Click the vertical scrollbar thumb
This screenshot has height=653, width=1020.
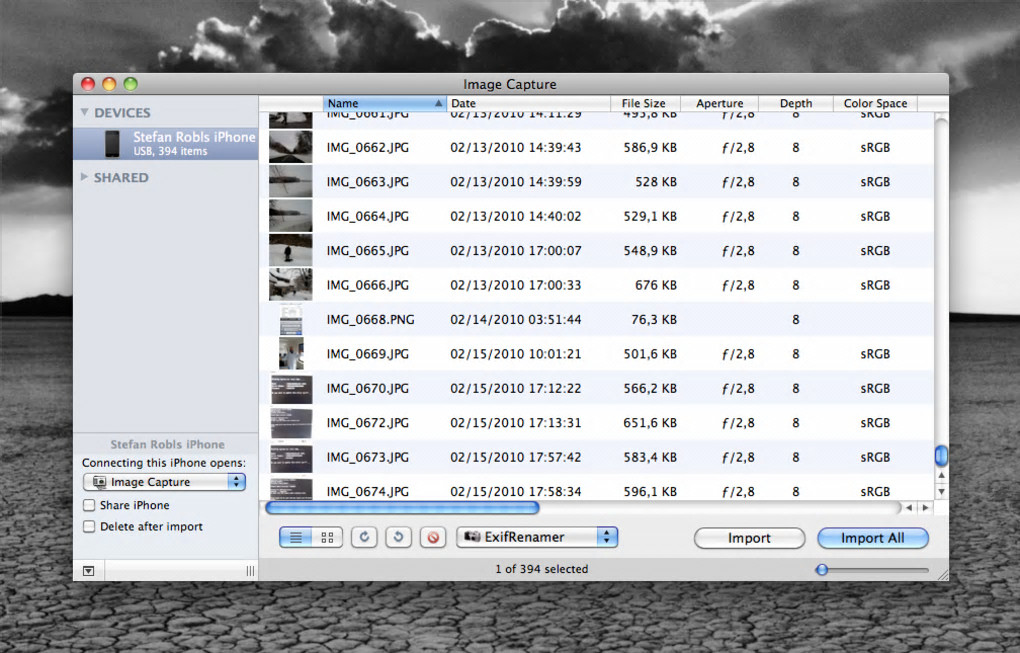click(941, 455)
